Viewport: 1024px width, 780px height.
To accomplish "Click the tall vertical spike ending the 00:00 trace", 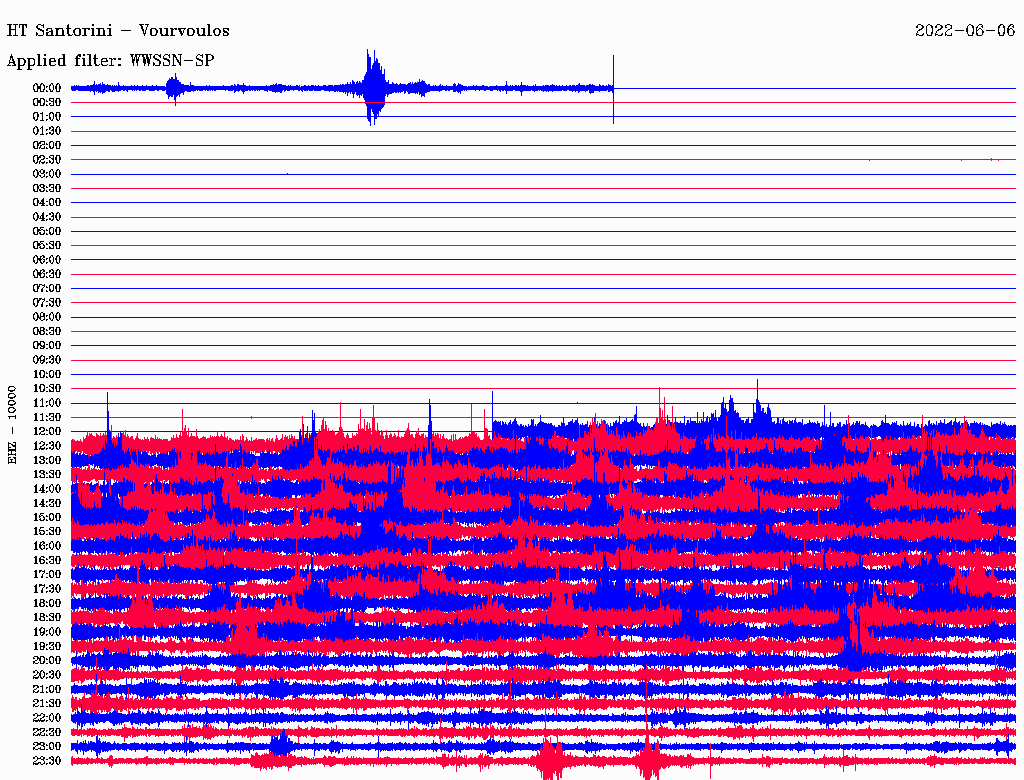I will [613, 89].
